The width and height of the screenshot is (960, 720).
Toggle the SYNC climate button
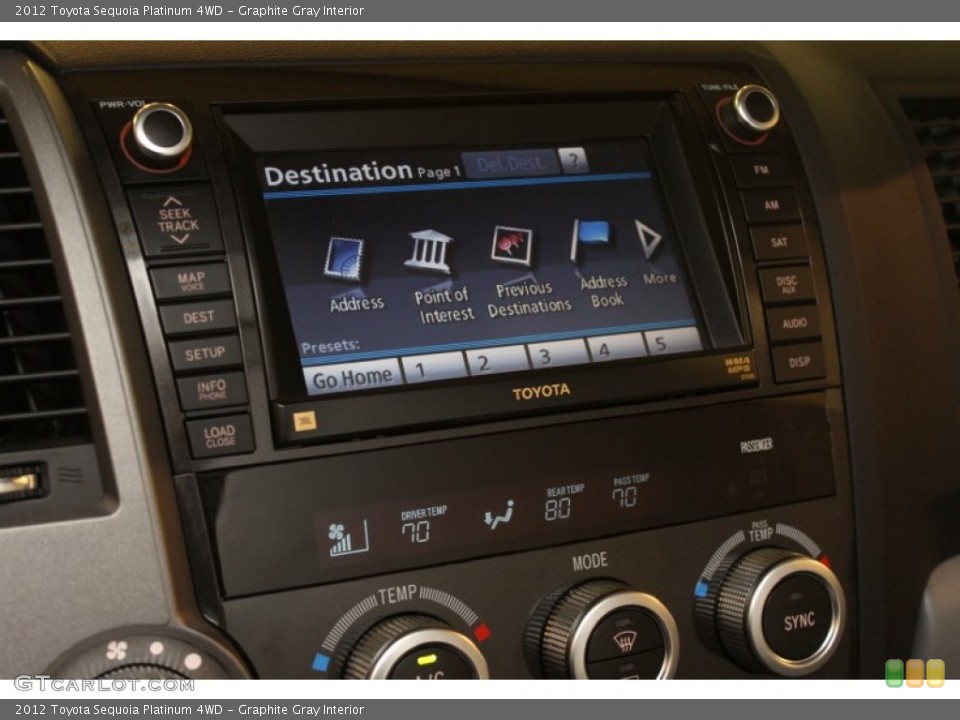tap(799, 620)
